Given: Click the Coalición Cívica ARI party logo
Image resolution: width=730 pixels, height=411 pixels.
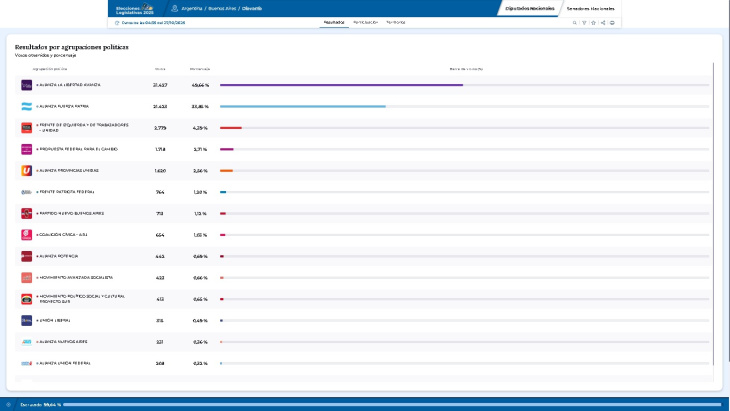Looking at the screenshot, I should [x=27, y=235].
